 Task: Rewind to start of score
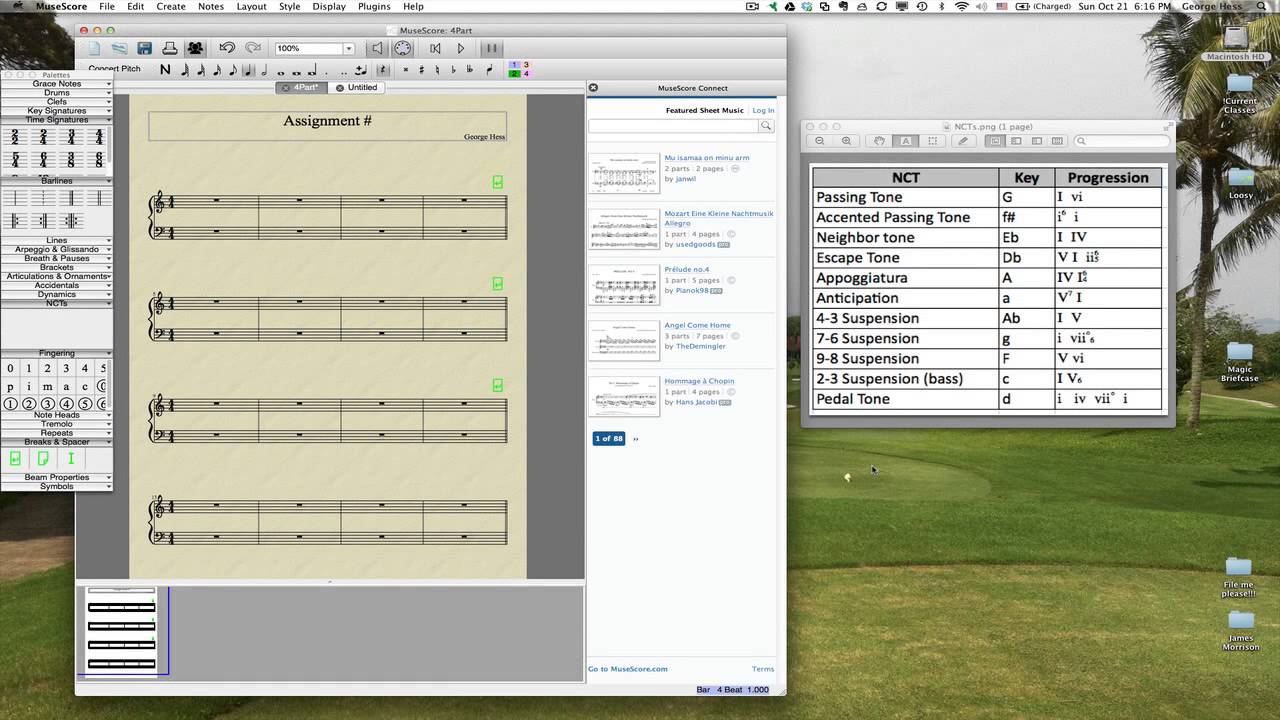tap(435, 48)
